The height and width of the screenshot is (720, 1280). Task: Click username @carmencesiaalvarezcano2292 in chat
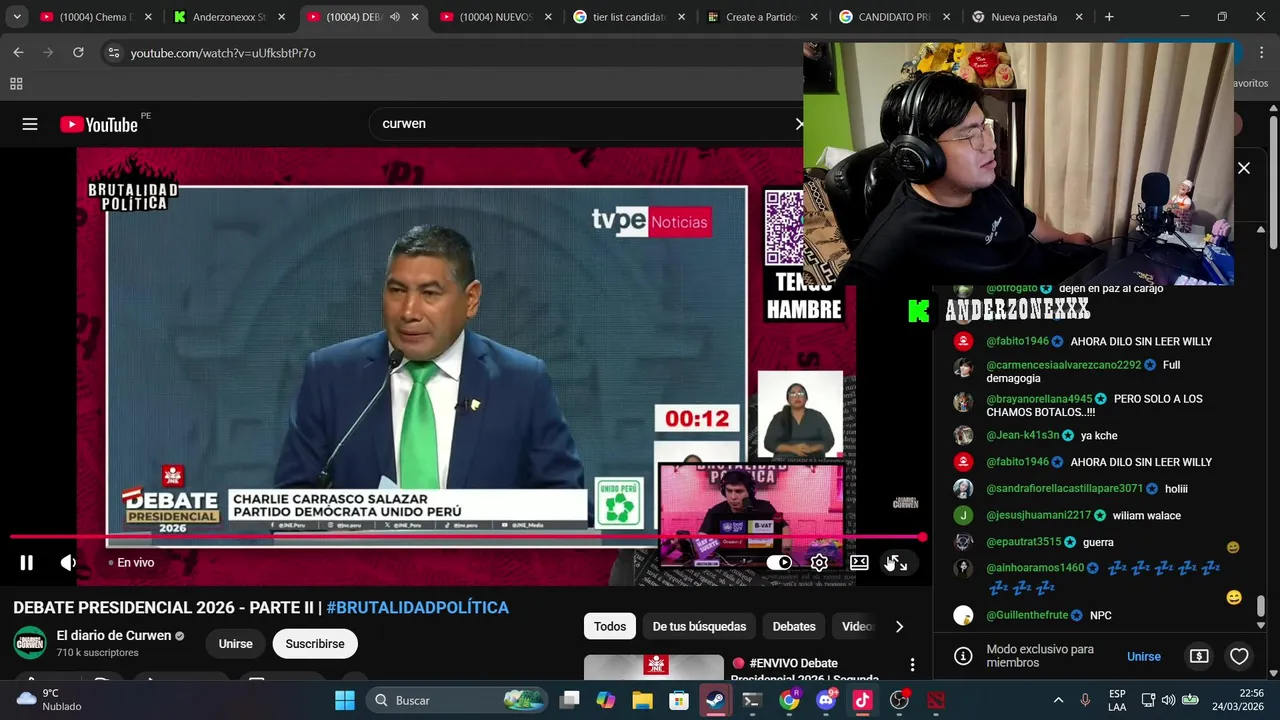pos(1063,365)
